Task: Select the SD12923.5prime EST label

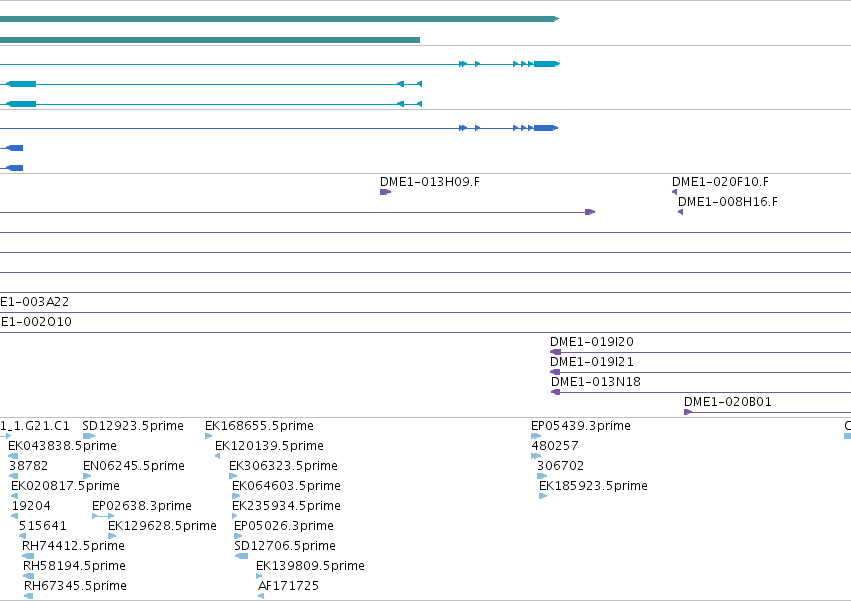Action: click(133, 426)
